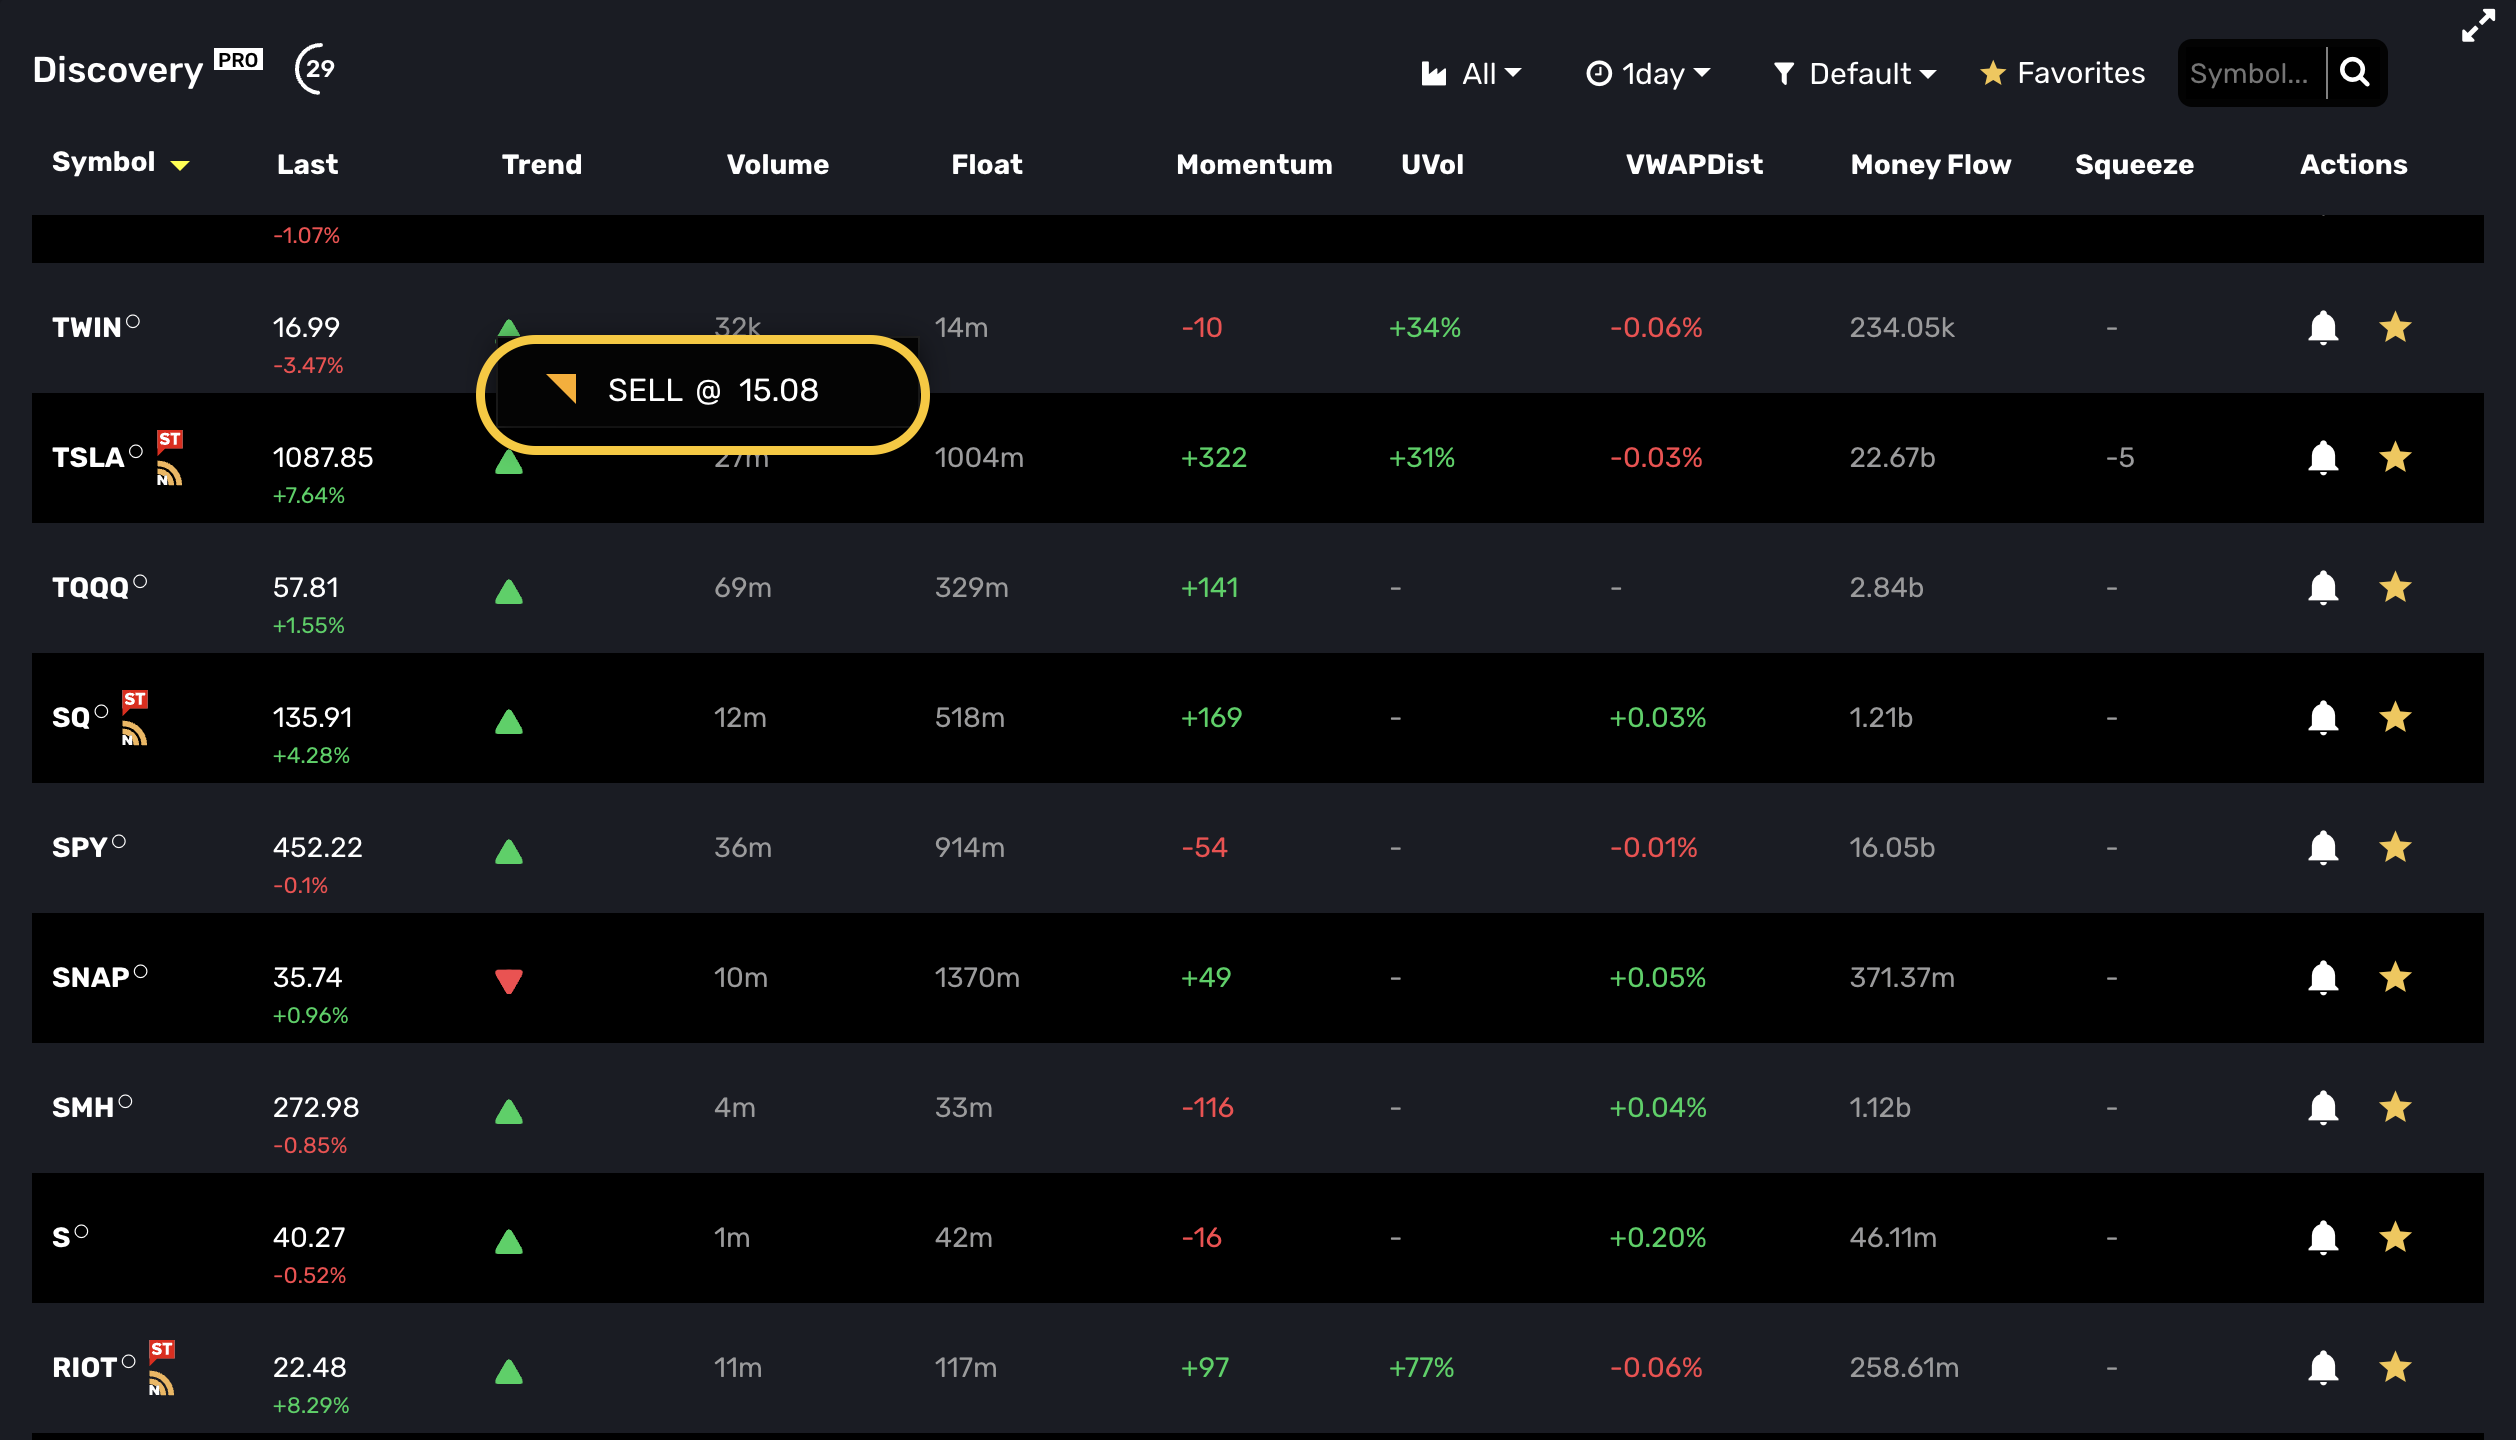
Task: Click the fullscreen expand arrows icon
Action: pos(2478,26)
